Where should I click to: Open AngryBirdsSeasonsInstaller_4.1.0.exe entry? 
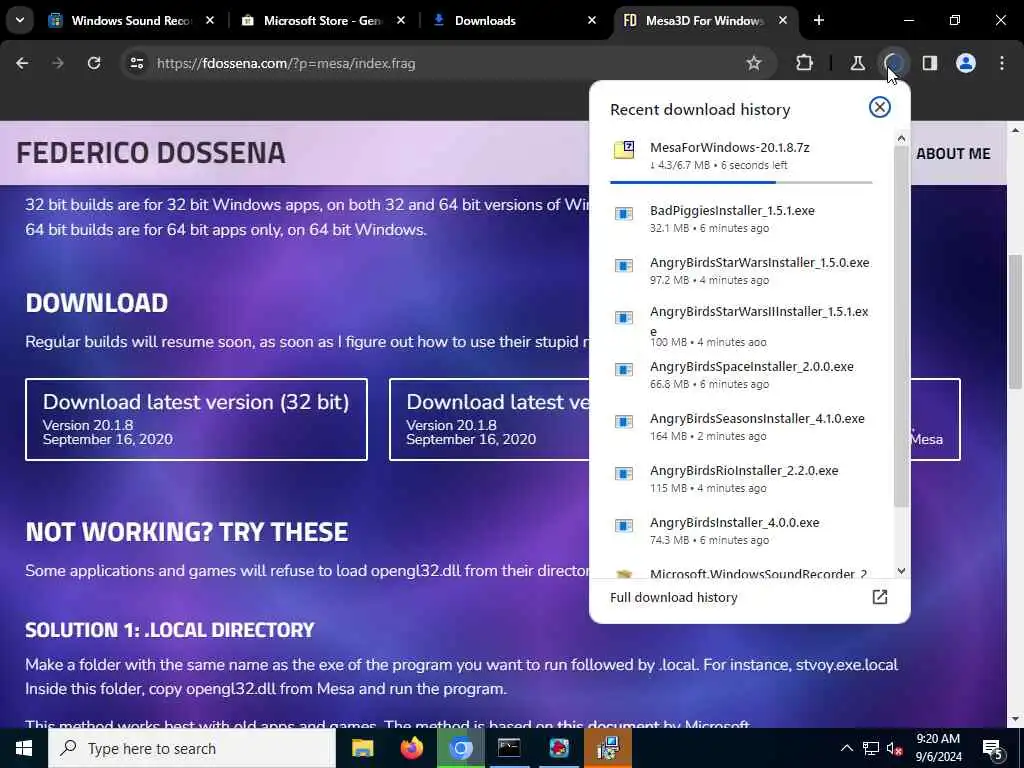point(741,426)
